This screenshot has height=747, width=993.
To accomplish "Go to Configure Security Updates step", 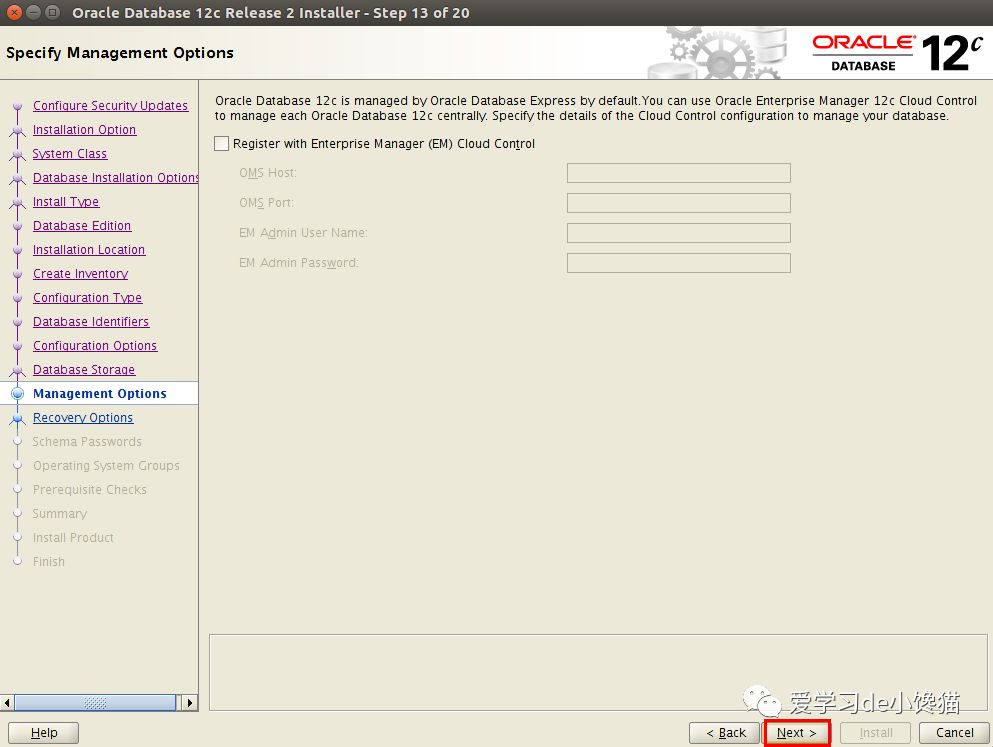I will (110, 105).
